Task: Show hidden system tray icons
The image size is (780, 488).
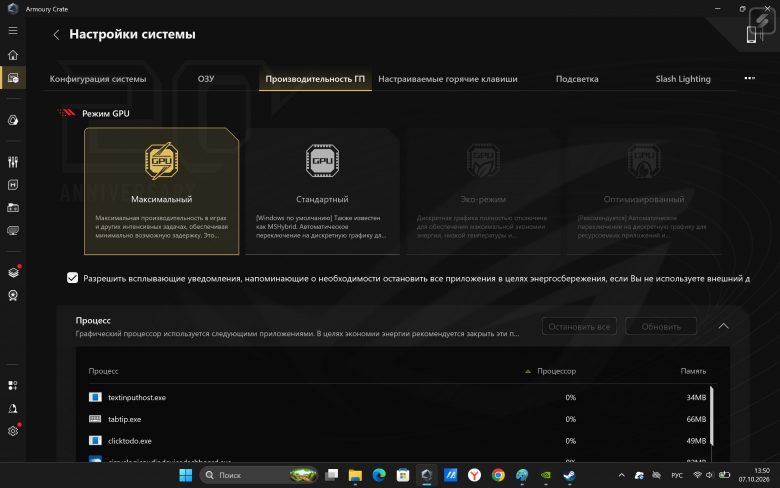Action: click(621, 476)
